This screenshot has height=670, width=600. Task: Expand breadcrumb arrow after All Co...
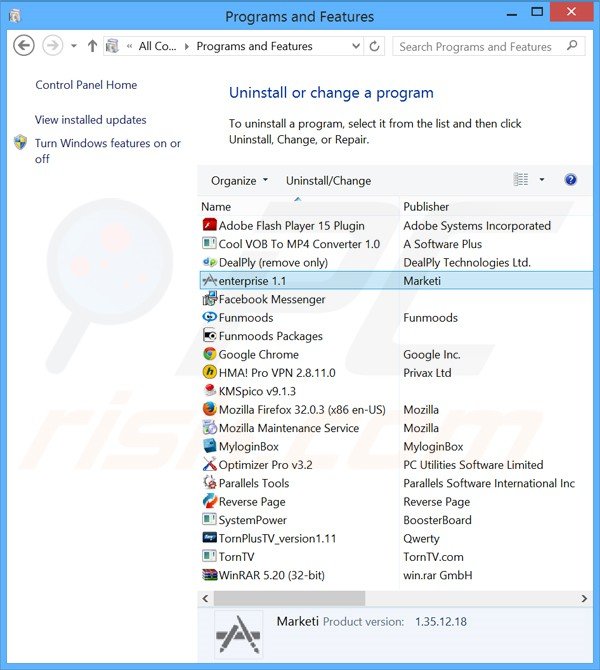tap(186, 46)
